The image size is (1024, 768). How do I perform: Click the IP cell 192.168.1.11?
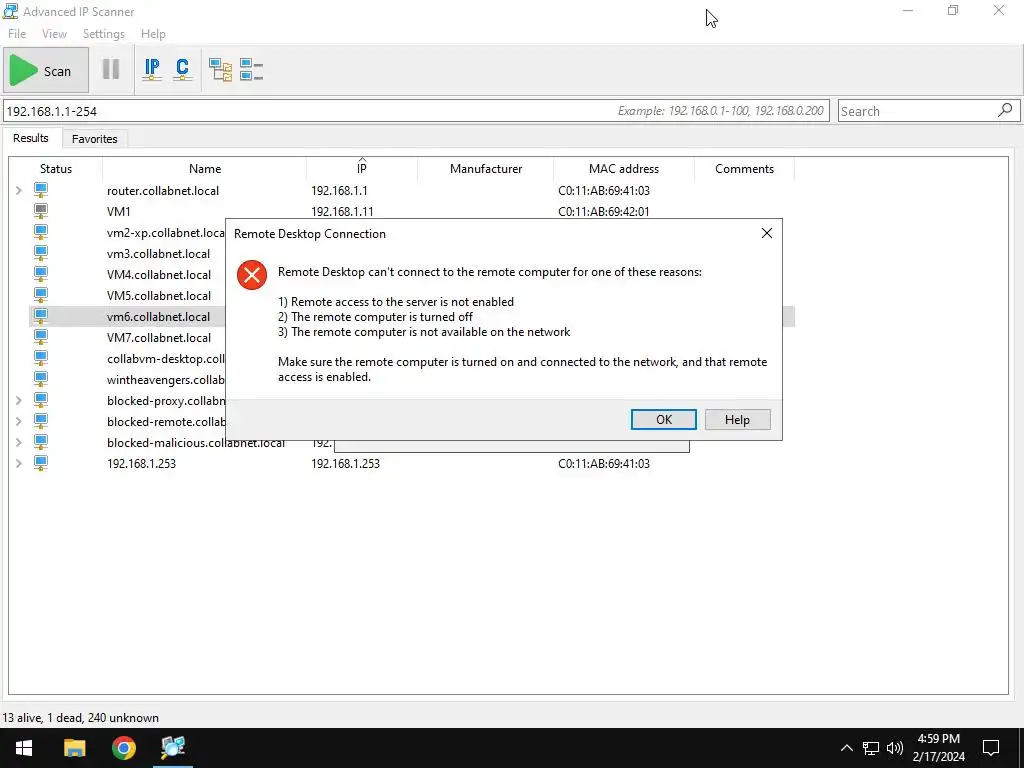[342, 212]
